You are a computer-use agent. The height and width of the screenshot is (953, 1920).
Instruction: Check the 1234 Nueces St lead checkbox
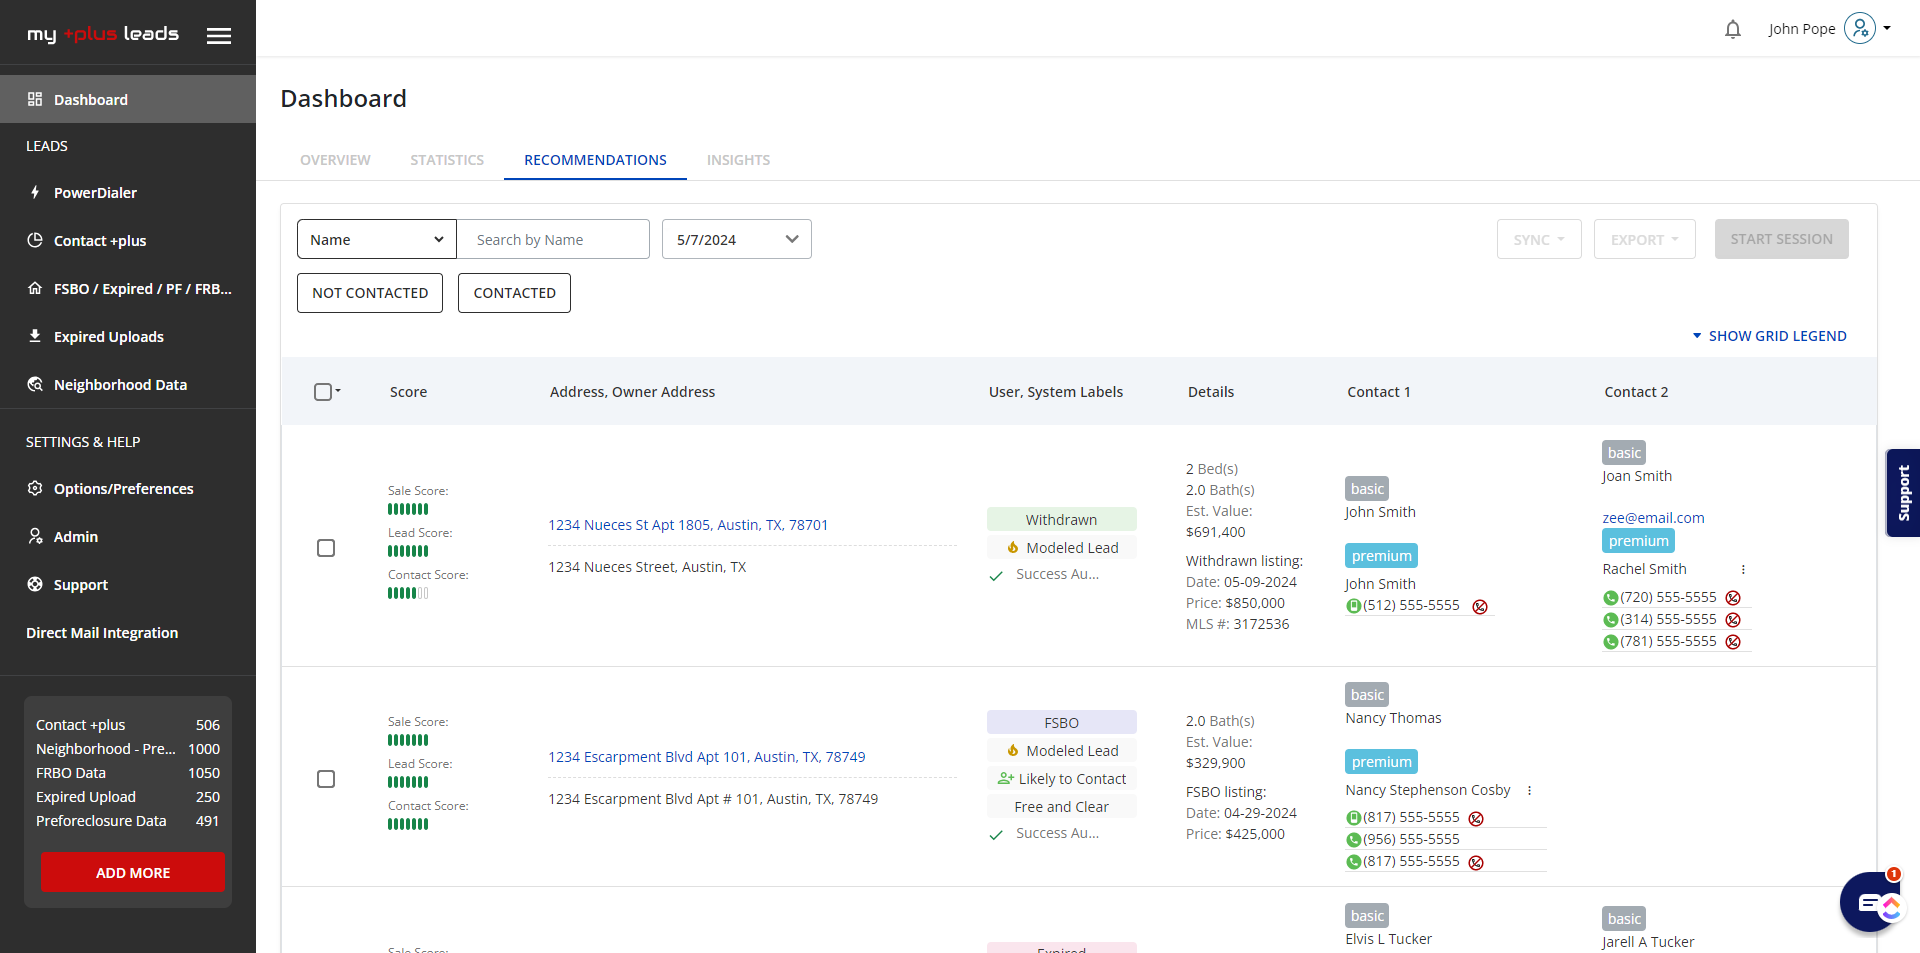coord(326,548)
